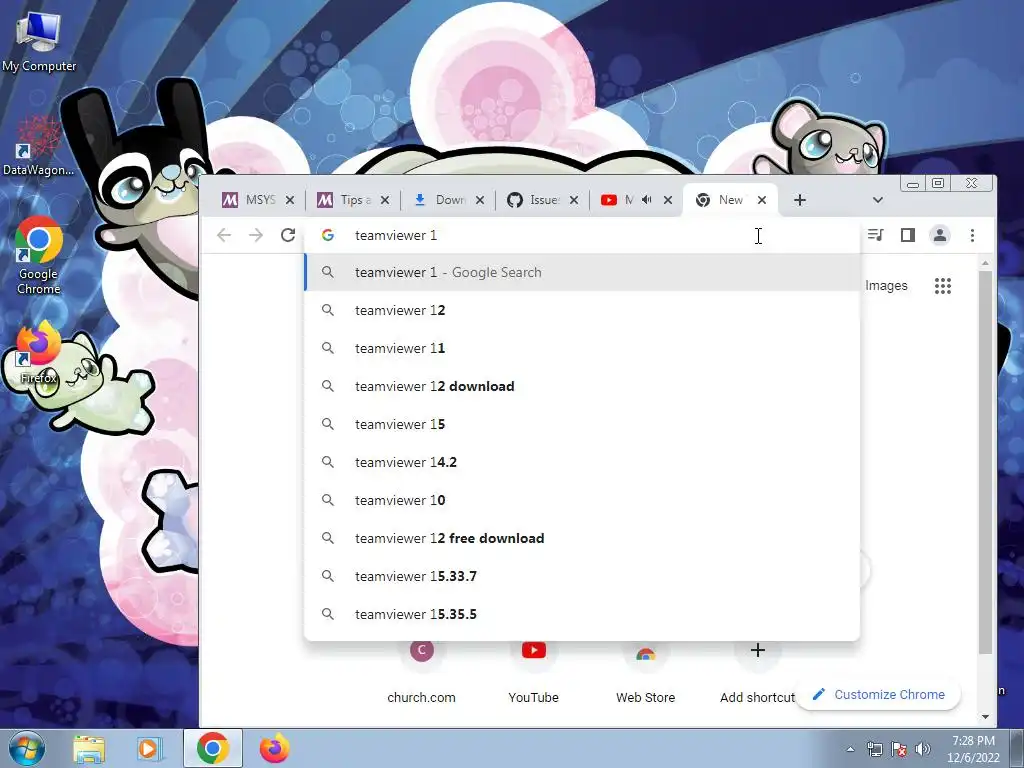Close the Downloads tab
The height and width of the screenshot is (768, 1024).
click(480, 200)
